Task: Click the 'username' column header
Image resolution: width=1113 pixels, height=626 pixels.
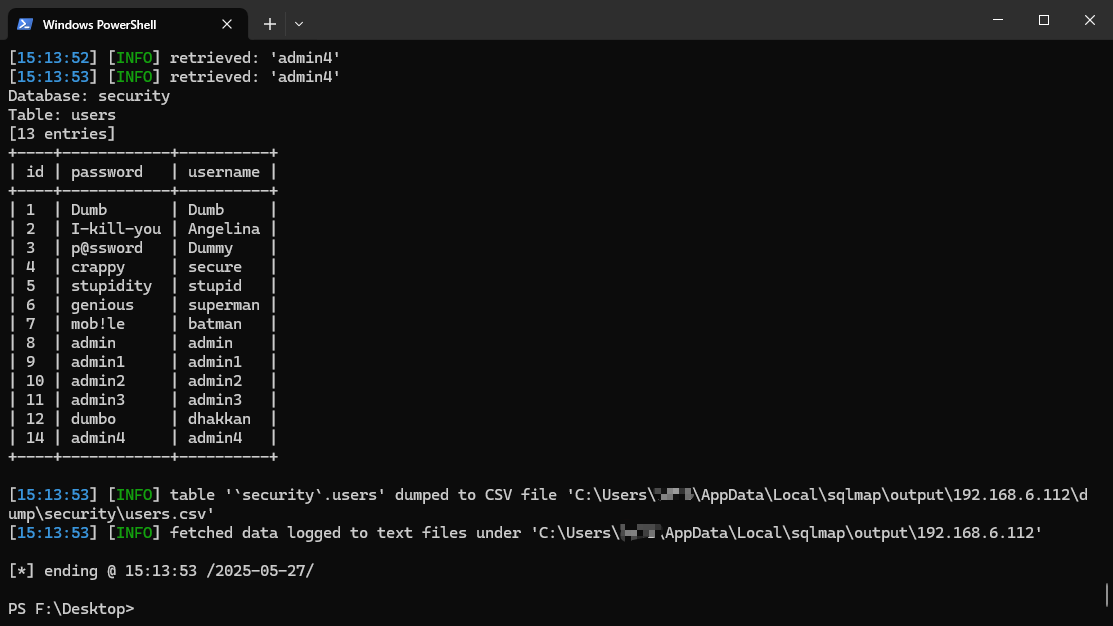Action: (224, 172)
